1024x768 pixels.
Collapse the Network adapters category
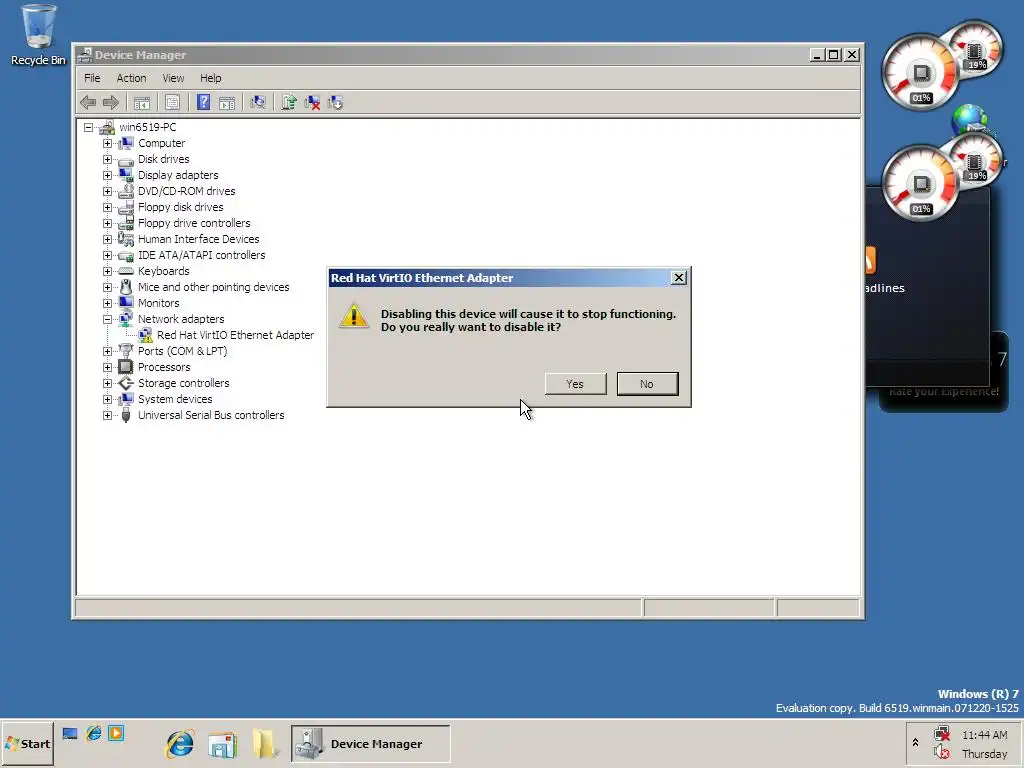coord(107,319)
